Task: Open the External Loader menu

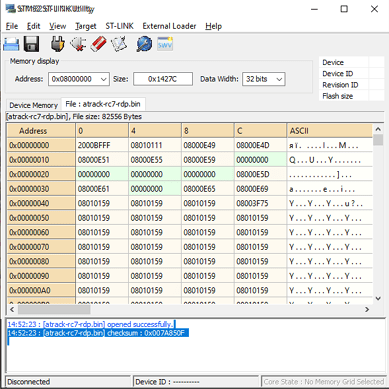Action: tap(169, 26)
